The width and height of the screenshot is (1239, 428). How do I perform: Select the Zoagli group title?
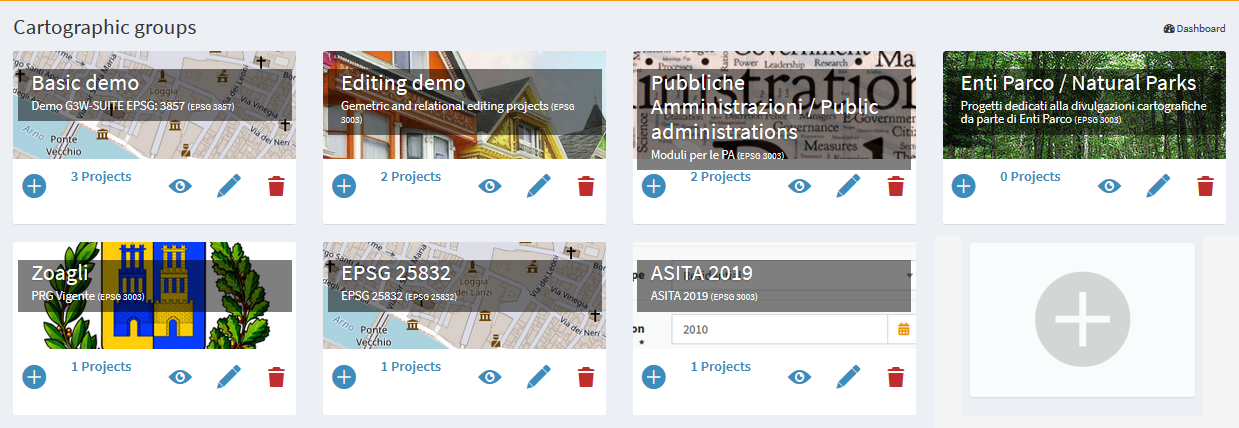(60, 273)
